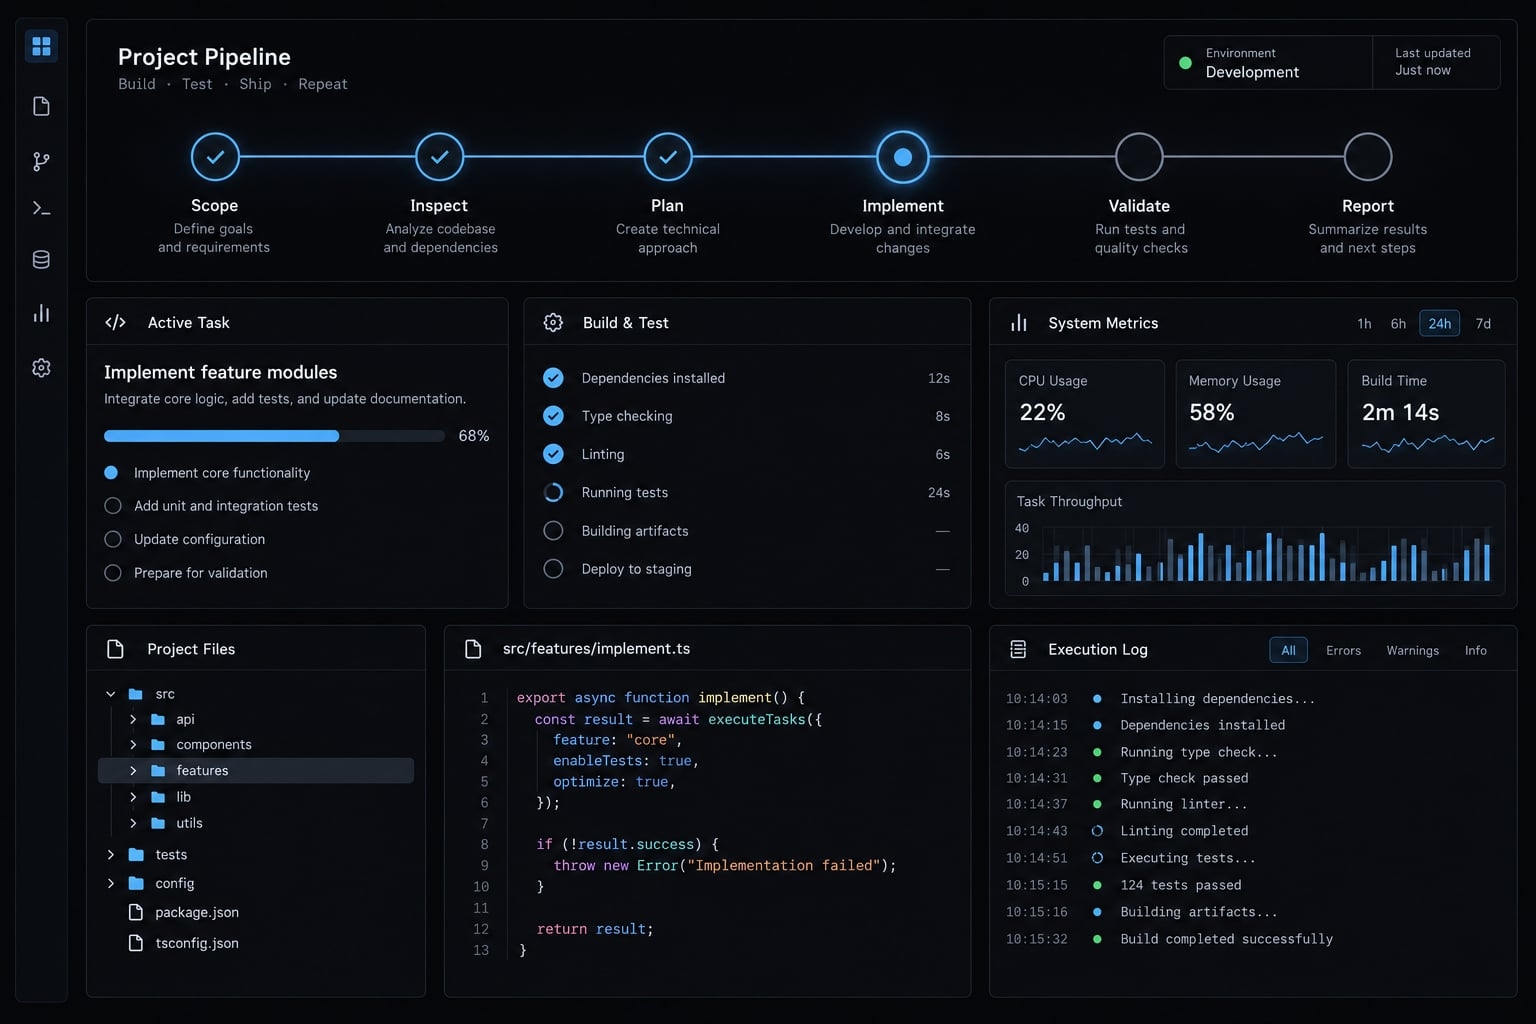Click the file icon beside src/features/implement.ts

click(473, 649)
